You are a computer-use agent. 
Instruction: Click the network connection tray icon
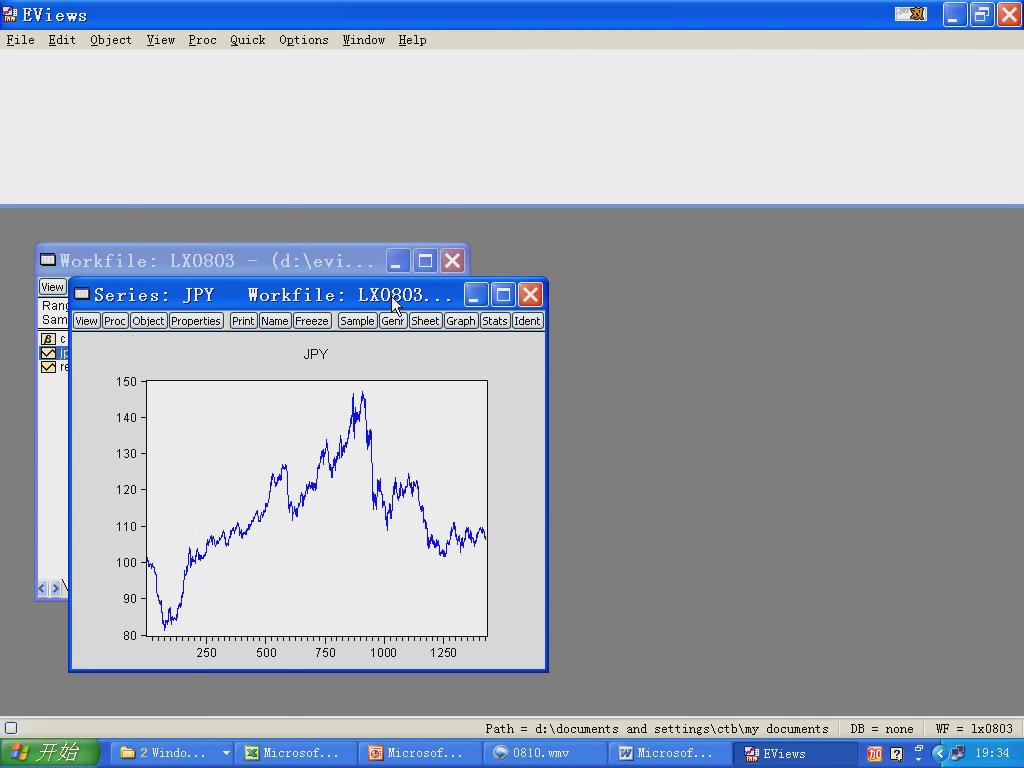tap(957, 754)
